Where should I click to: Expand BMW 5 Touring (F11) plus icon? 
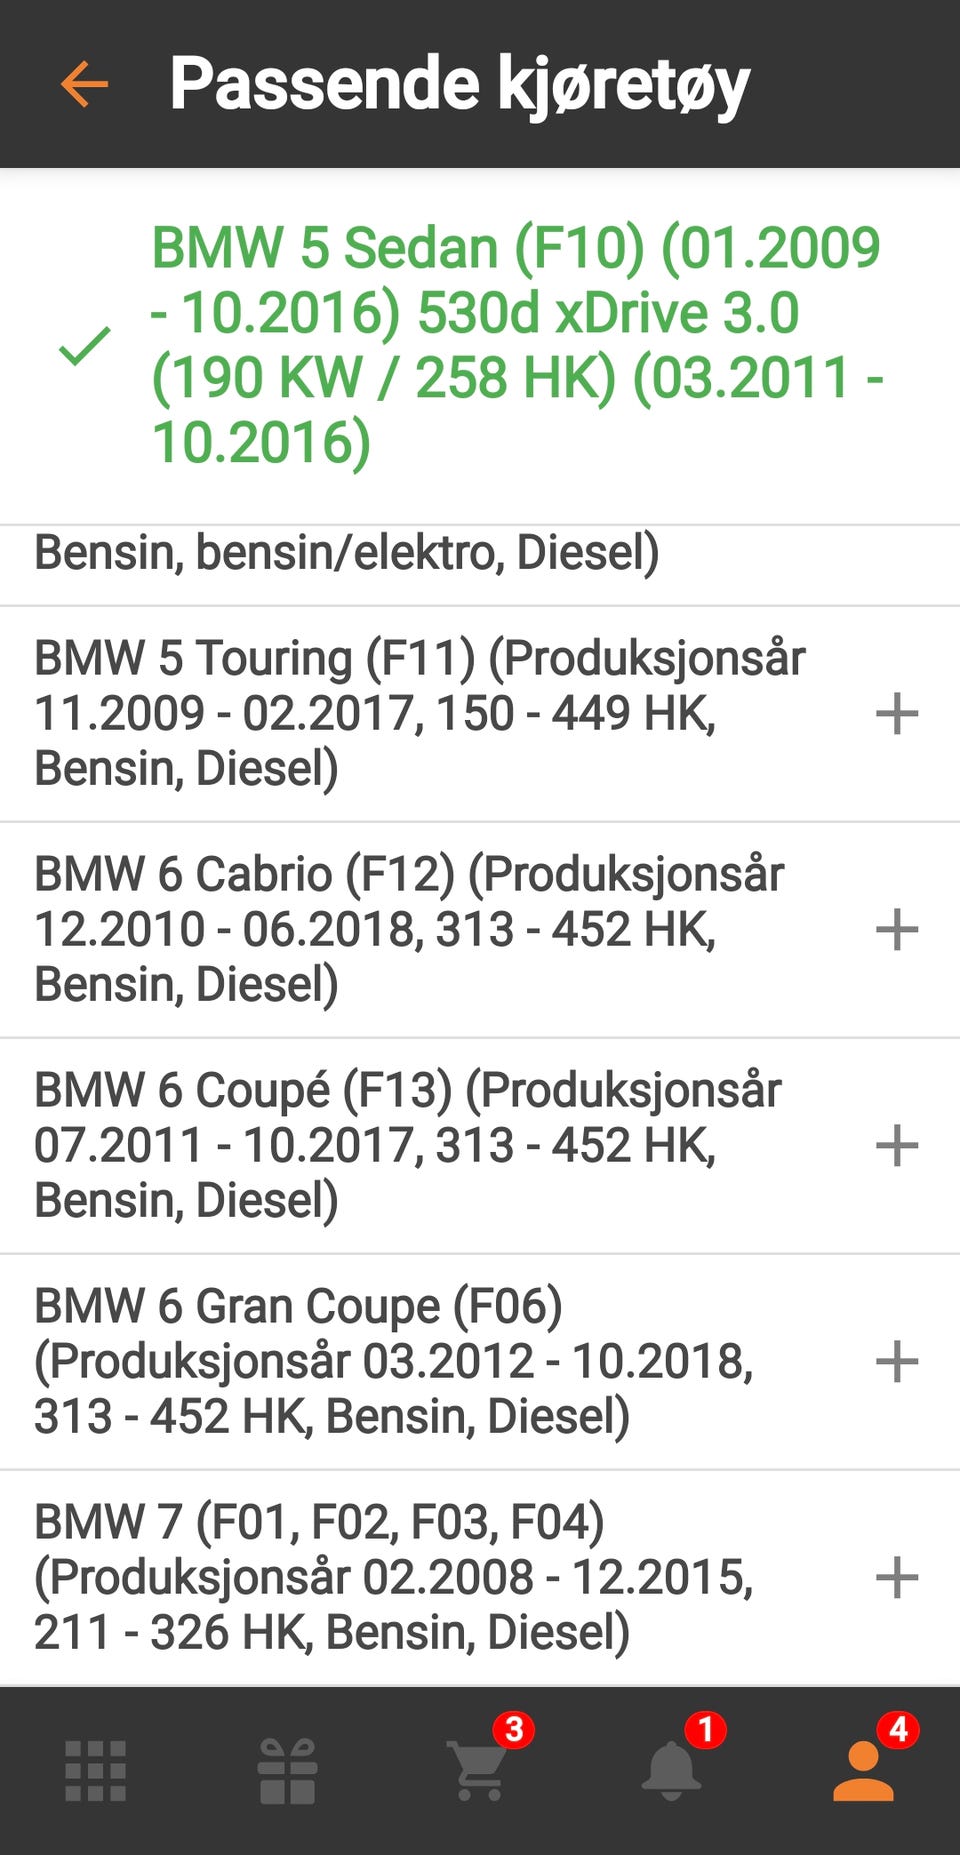click(896, 714)
